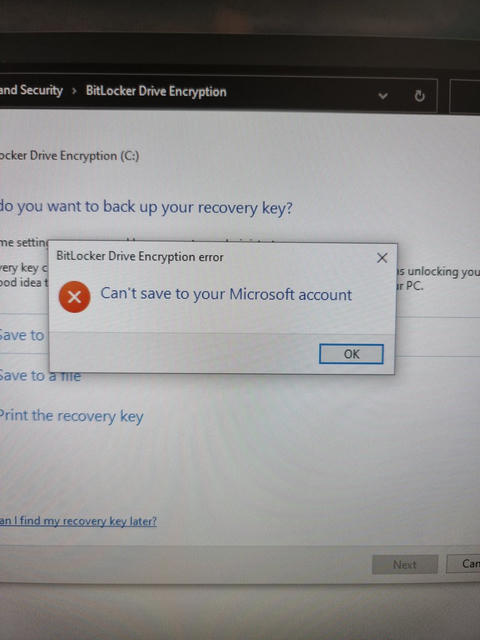The width and height of the screenshot is (480, 640).
Task: Choose 'Print the recovery key' option
Action: 71,416
